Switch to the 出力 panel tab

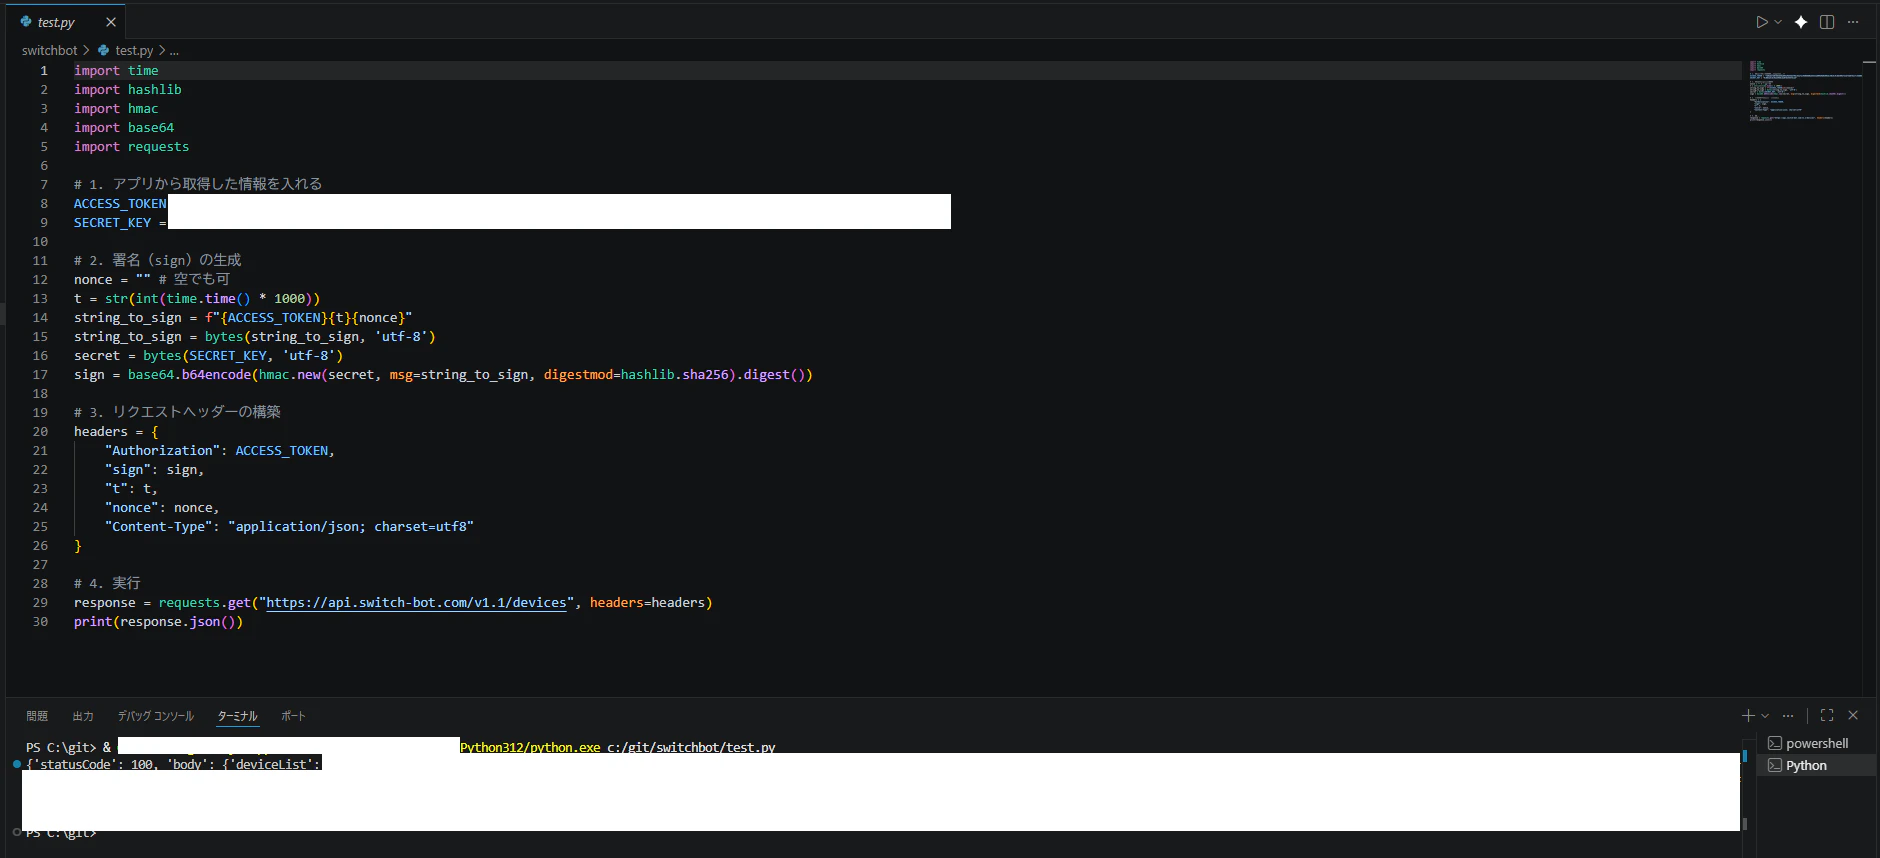tap(83, 716)
